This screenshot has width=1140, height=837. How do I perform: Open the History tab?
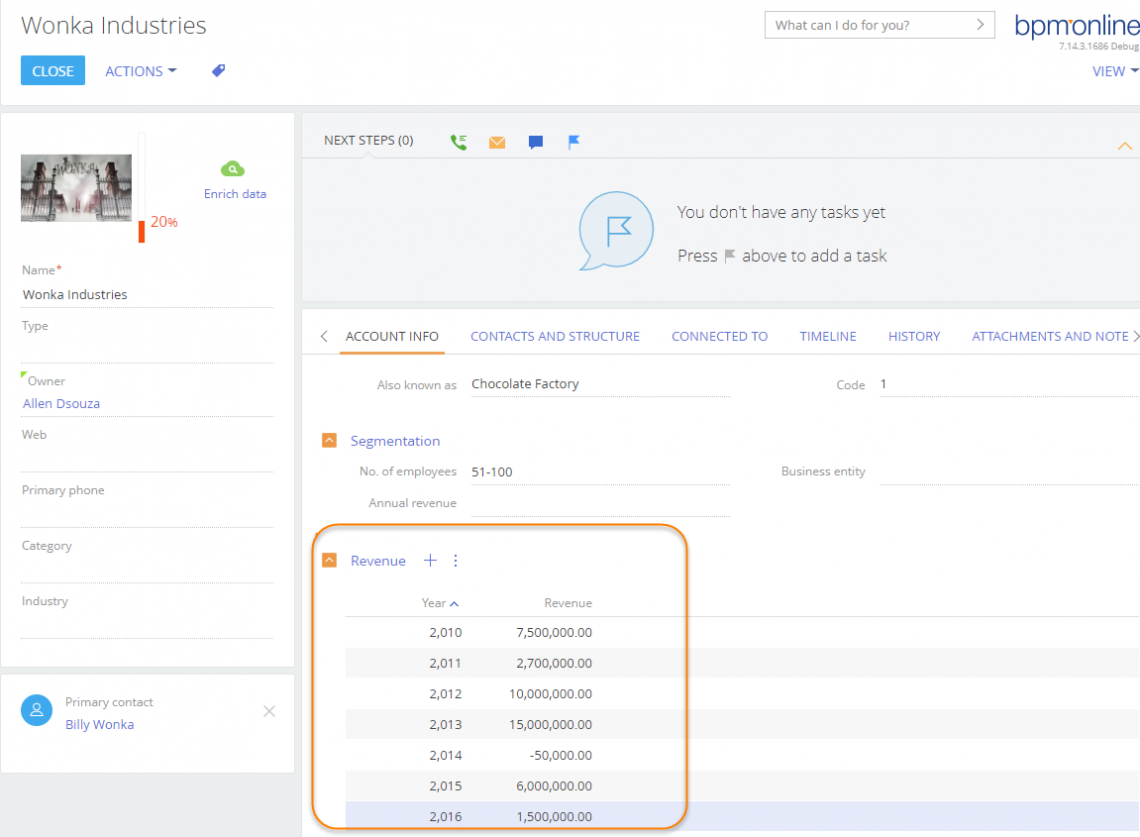tap(914, 337)
